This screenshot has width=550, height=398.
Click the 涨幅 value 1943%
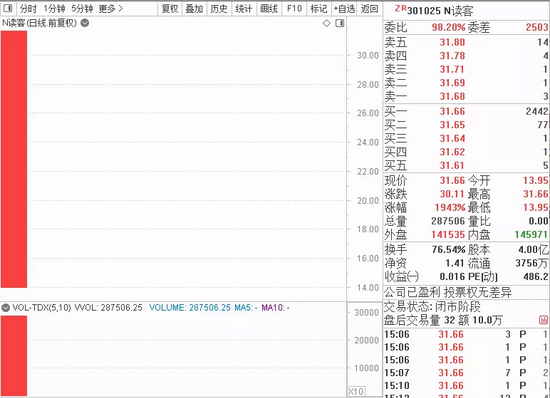point(450,208)
